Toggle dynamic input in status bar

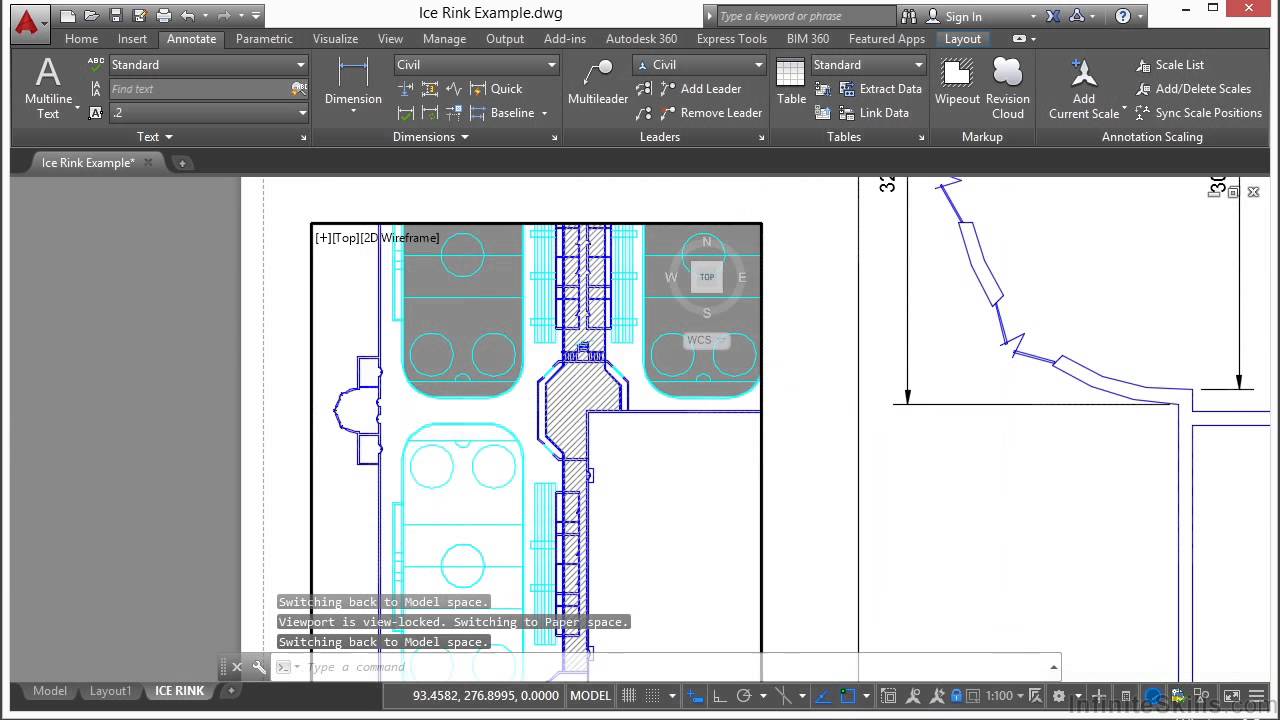click(695, 696)
